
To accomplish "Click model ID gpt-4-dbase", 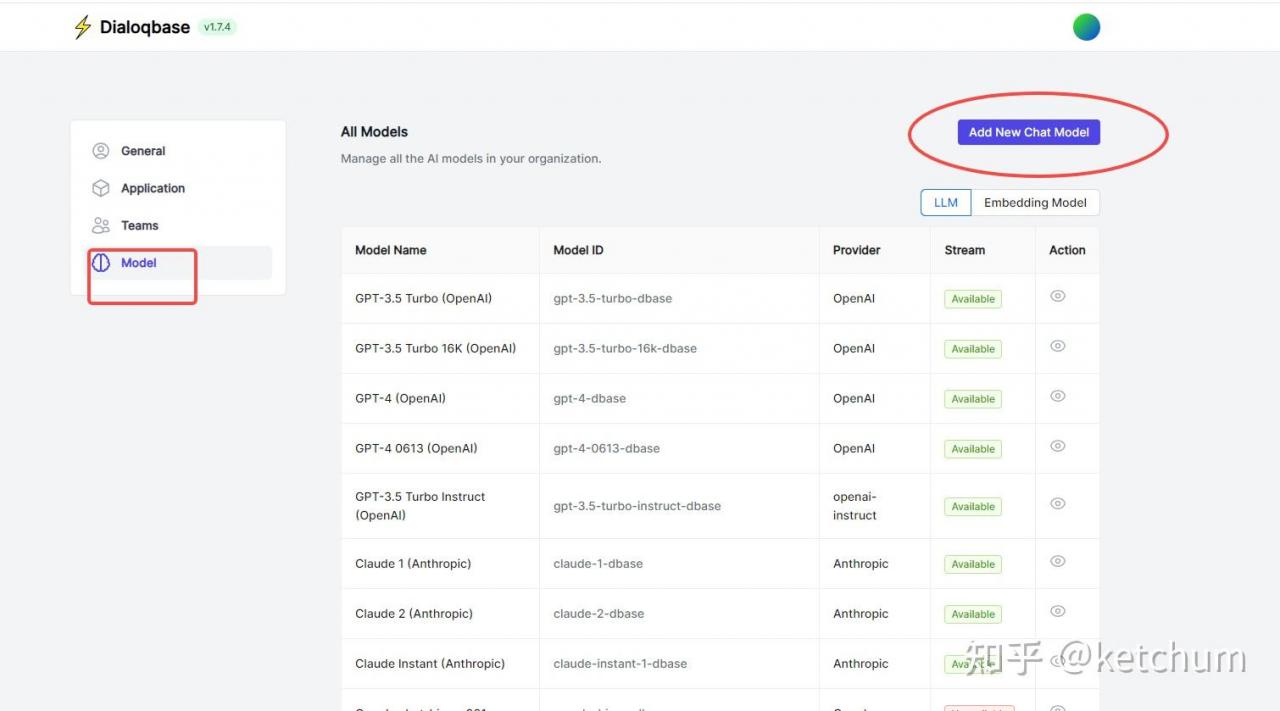I will point(590,398).
